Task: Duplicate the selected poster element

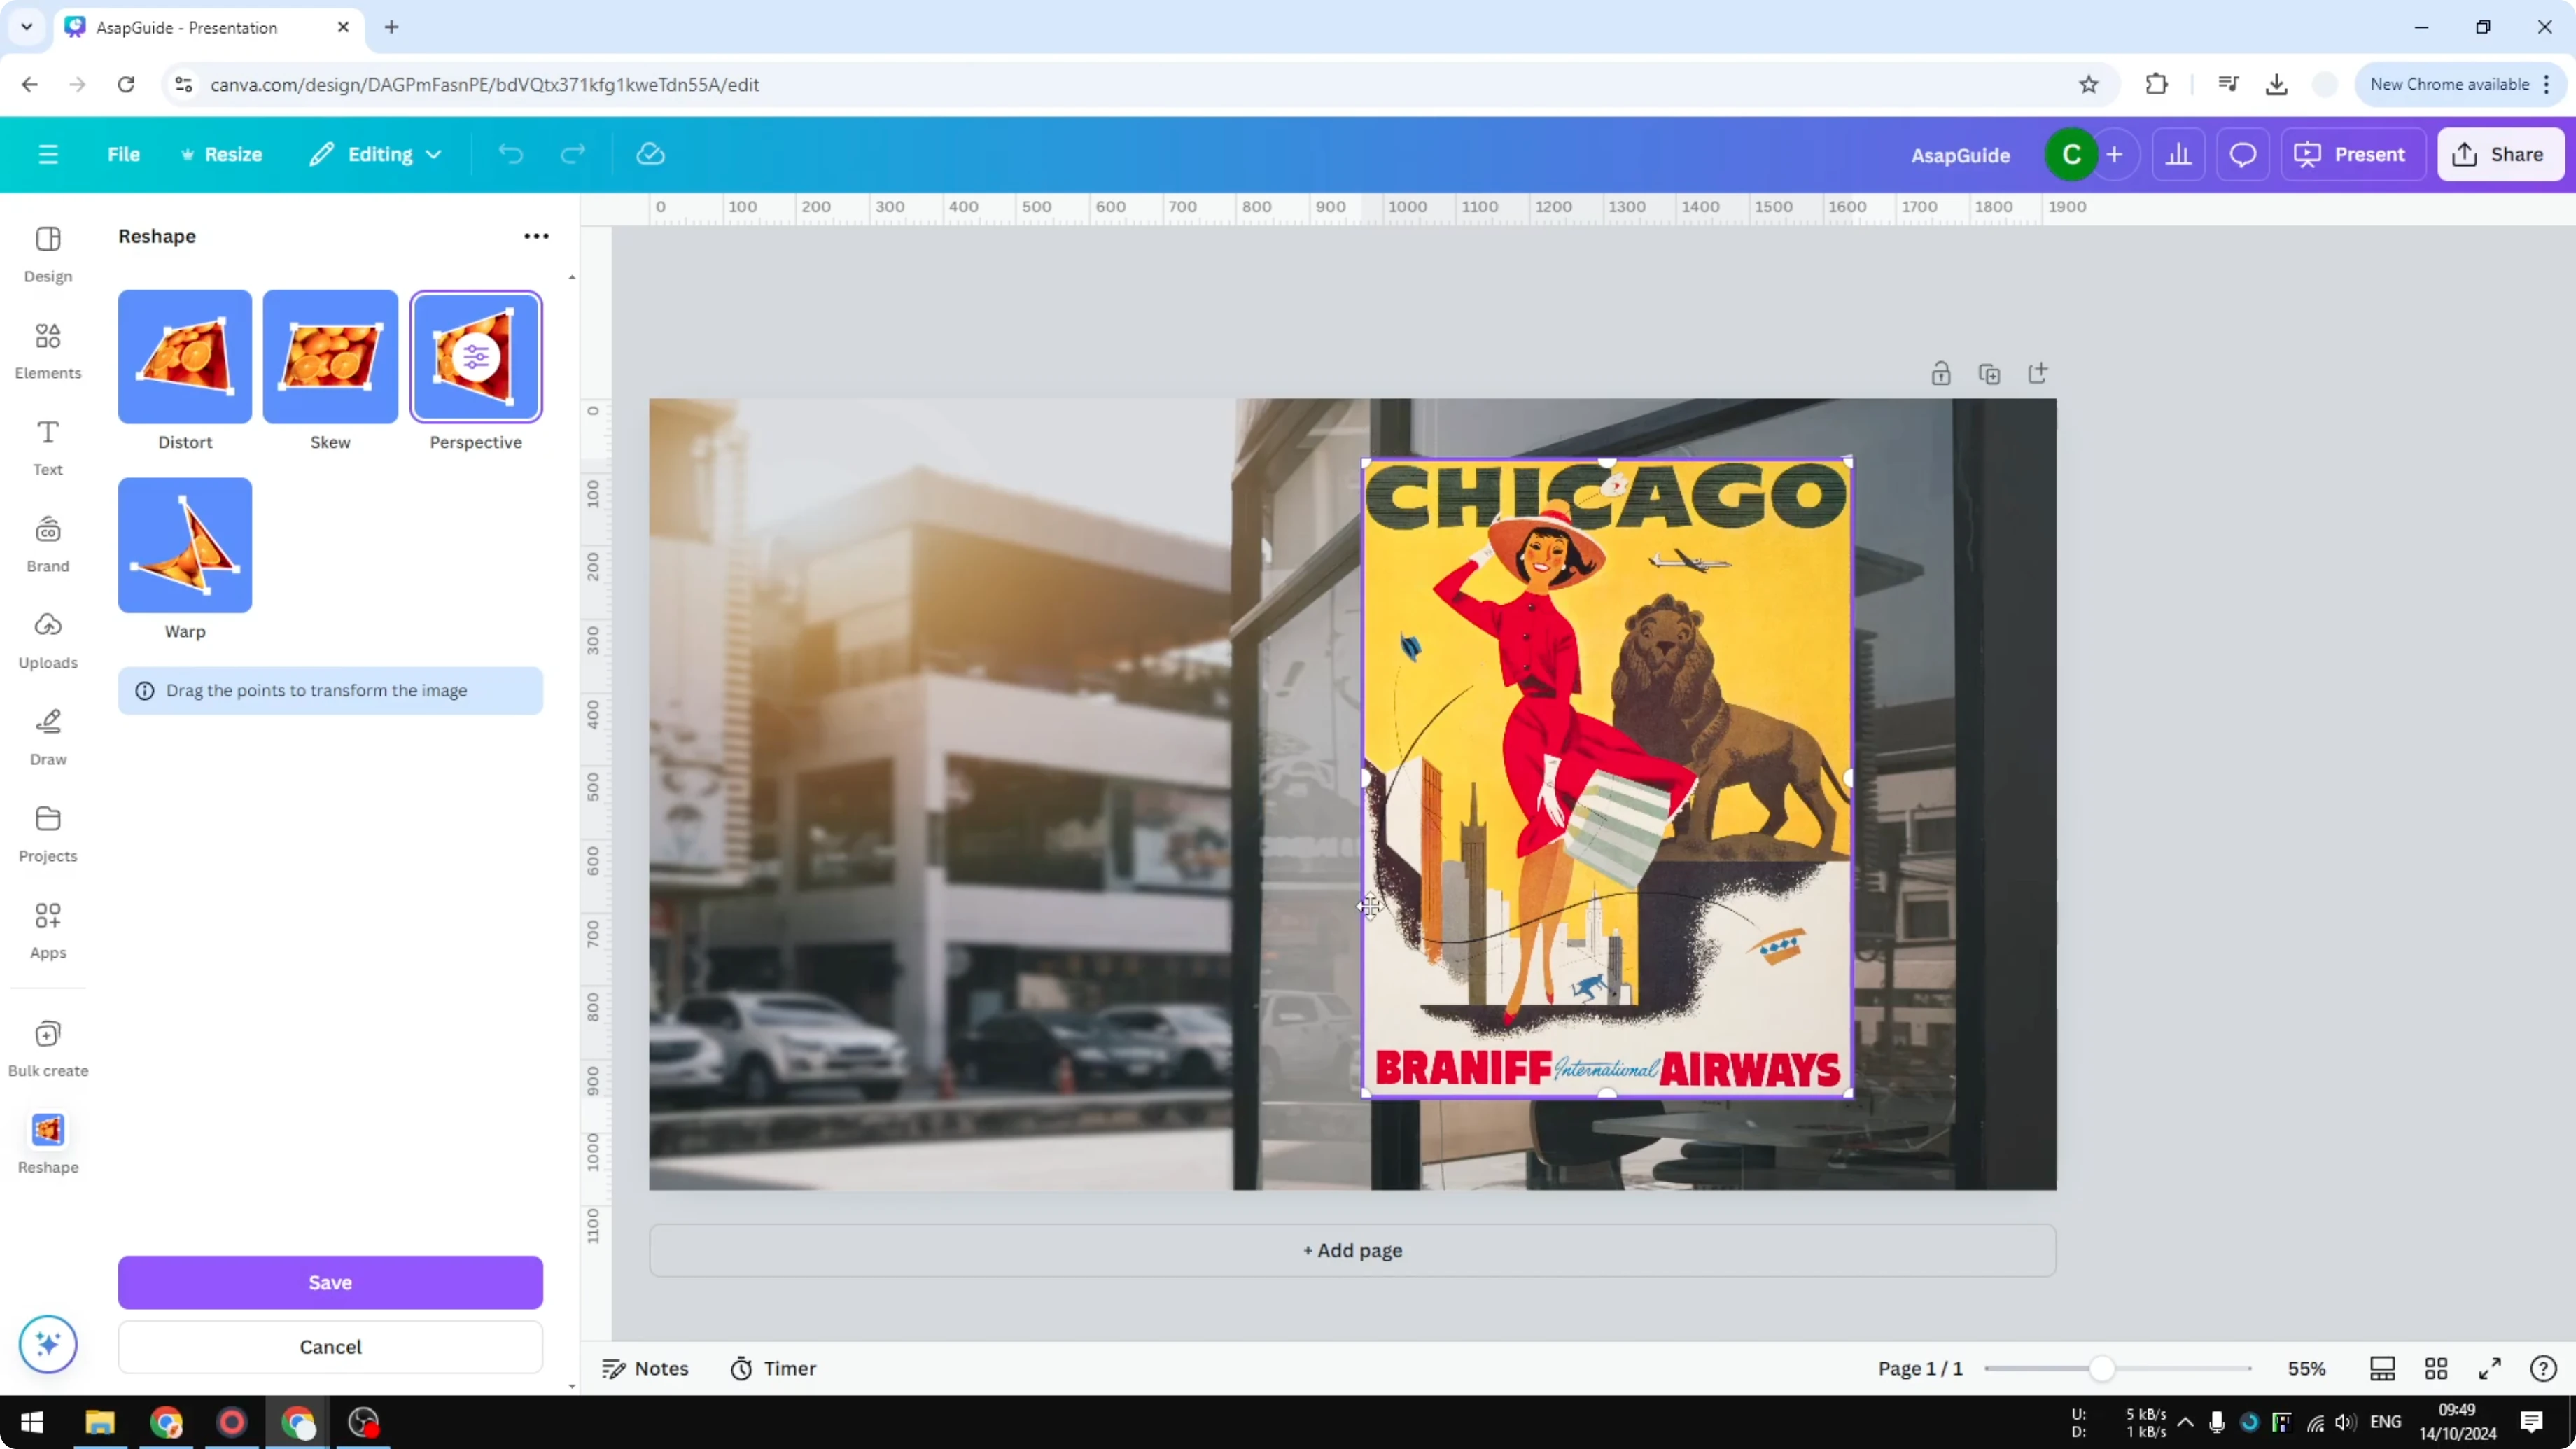Action: click(1990, 373)
